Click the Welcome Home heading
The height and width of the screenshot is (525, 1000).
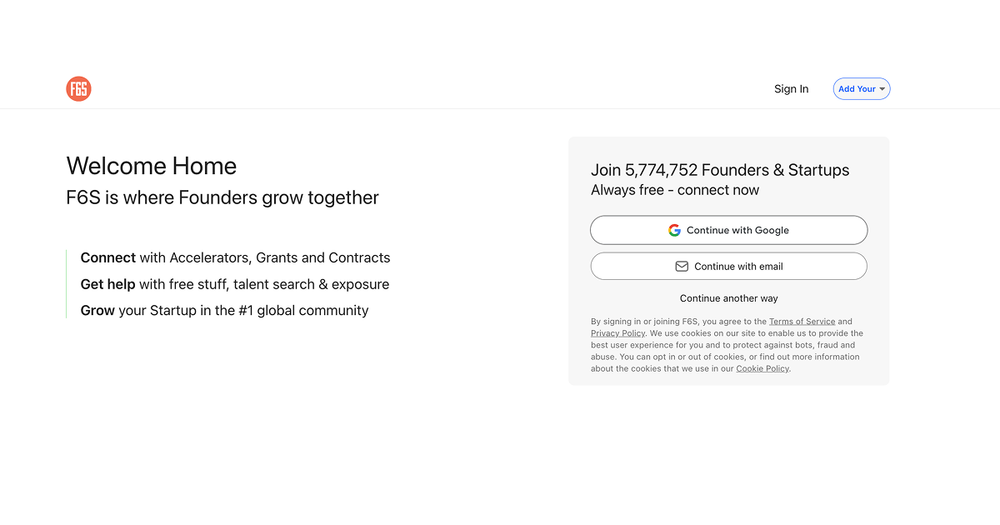151,166
